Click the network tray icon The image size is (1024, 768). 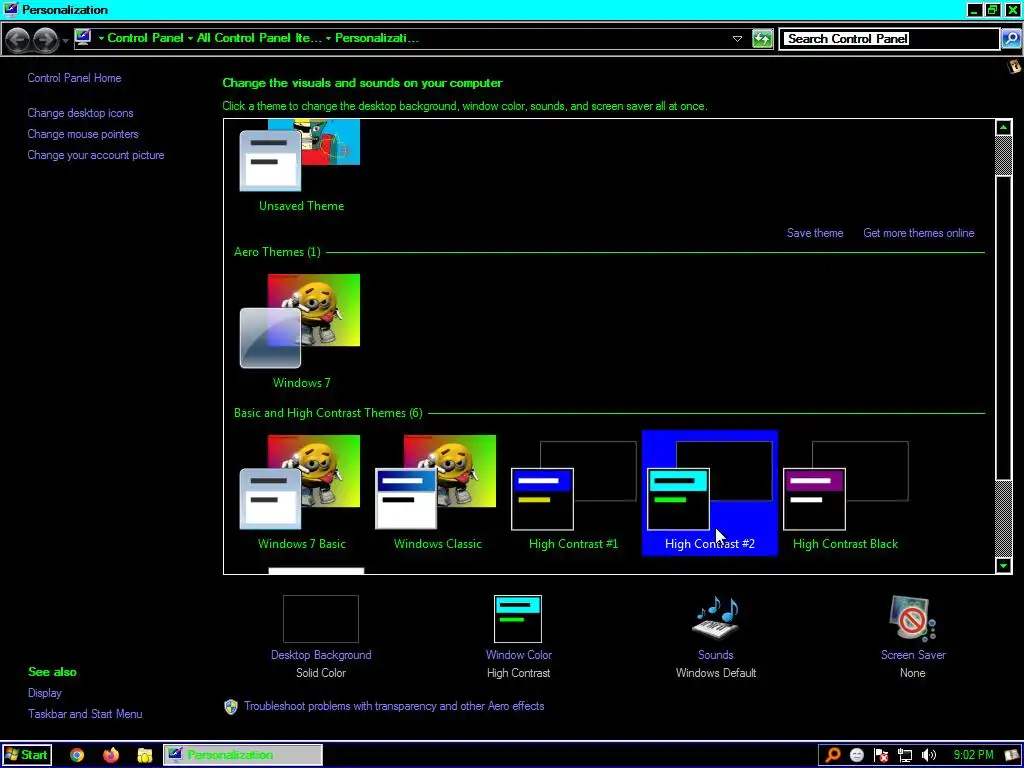[904, 756]
